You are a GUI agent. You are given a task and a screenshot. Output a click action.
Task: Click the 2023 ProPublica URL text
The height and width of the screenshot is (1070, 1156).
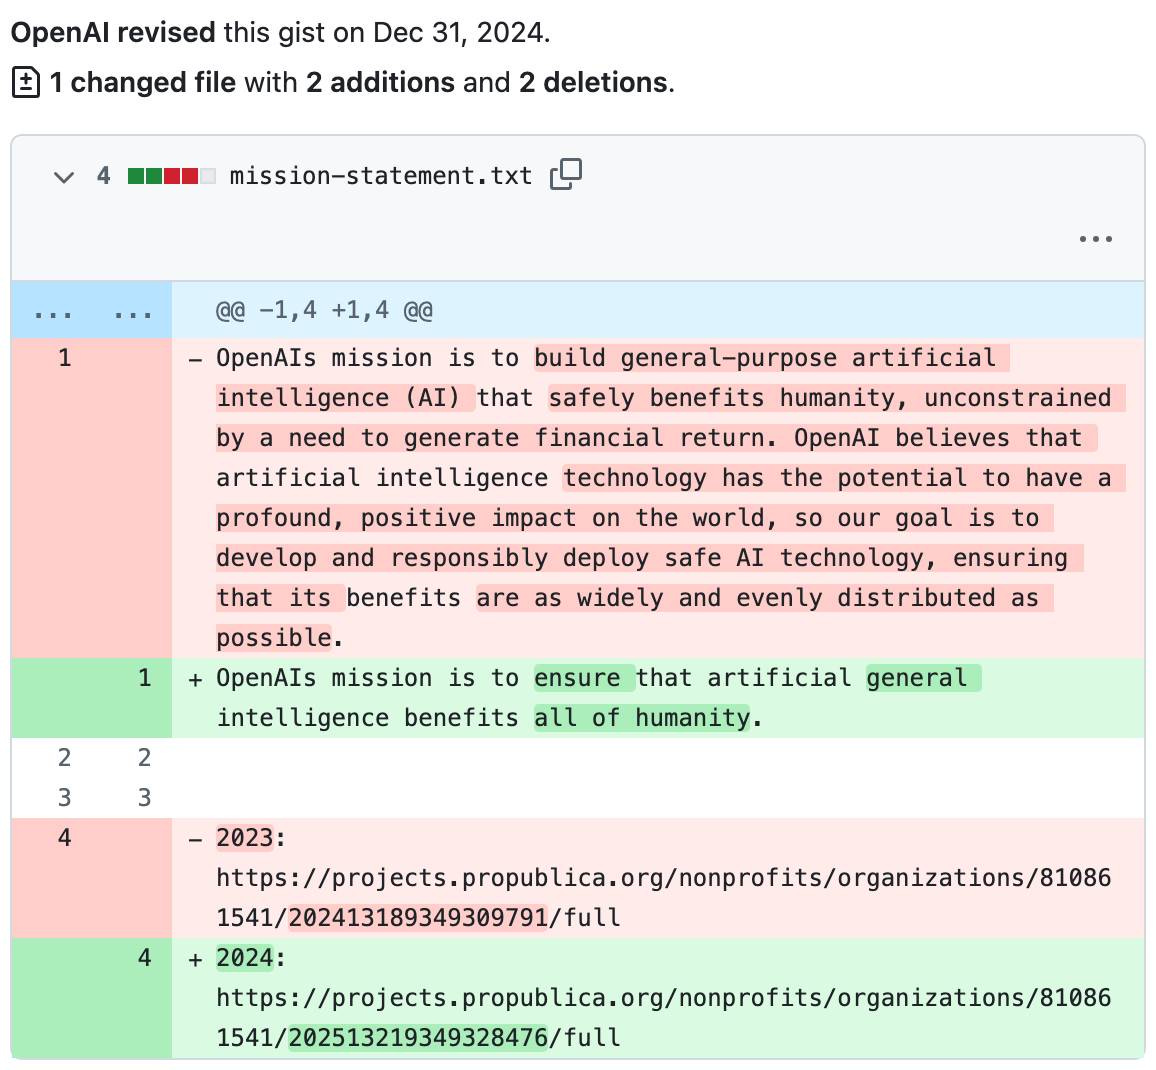click(660, 877)
